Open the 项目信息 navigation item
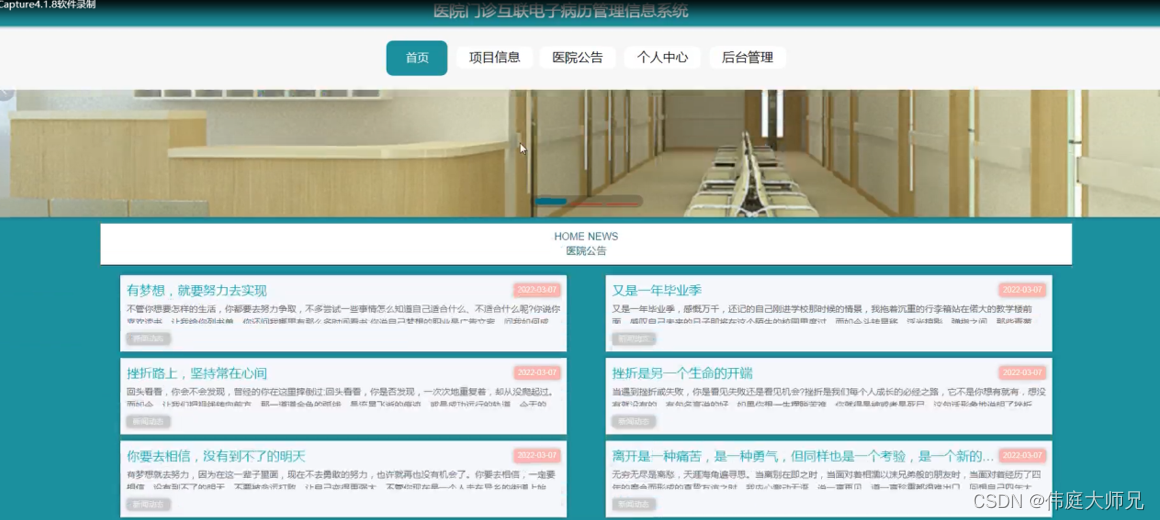This screenshot has height=520, width=1160. click(x=494, y=58)
